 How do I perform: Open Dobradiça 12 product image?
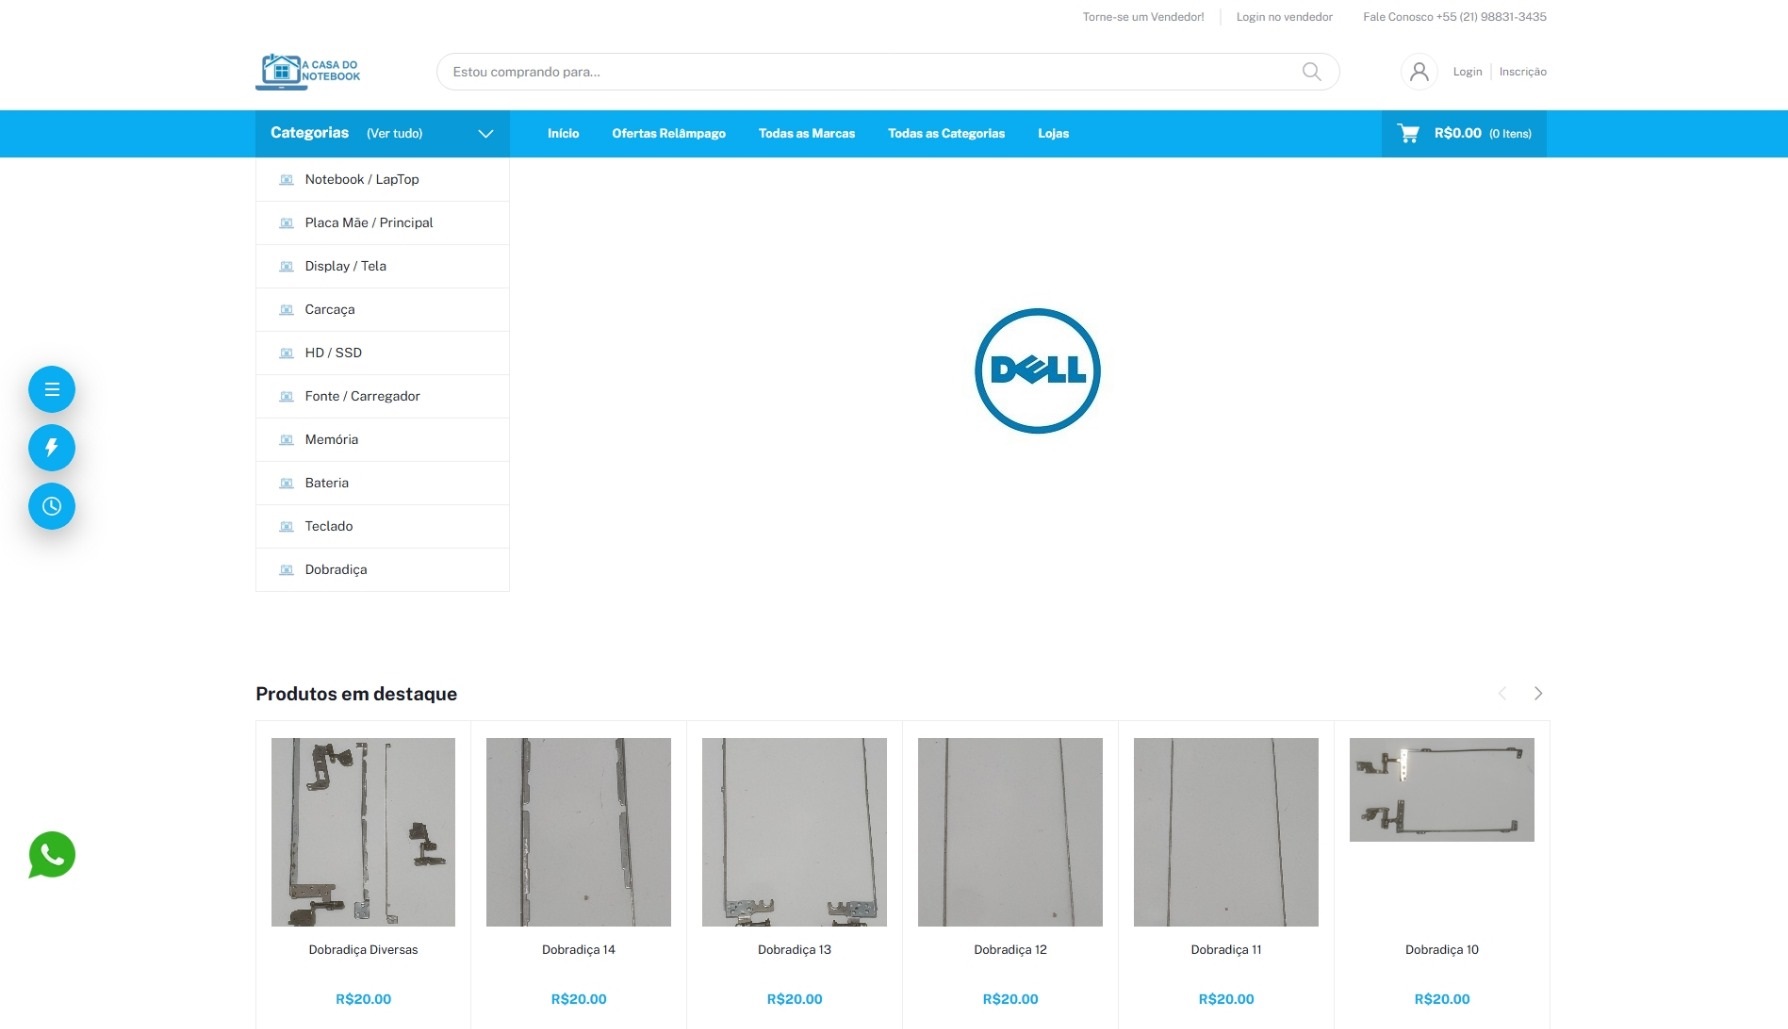pyautogui.click(x=1010, y=832)
